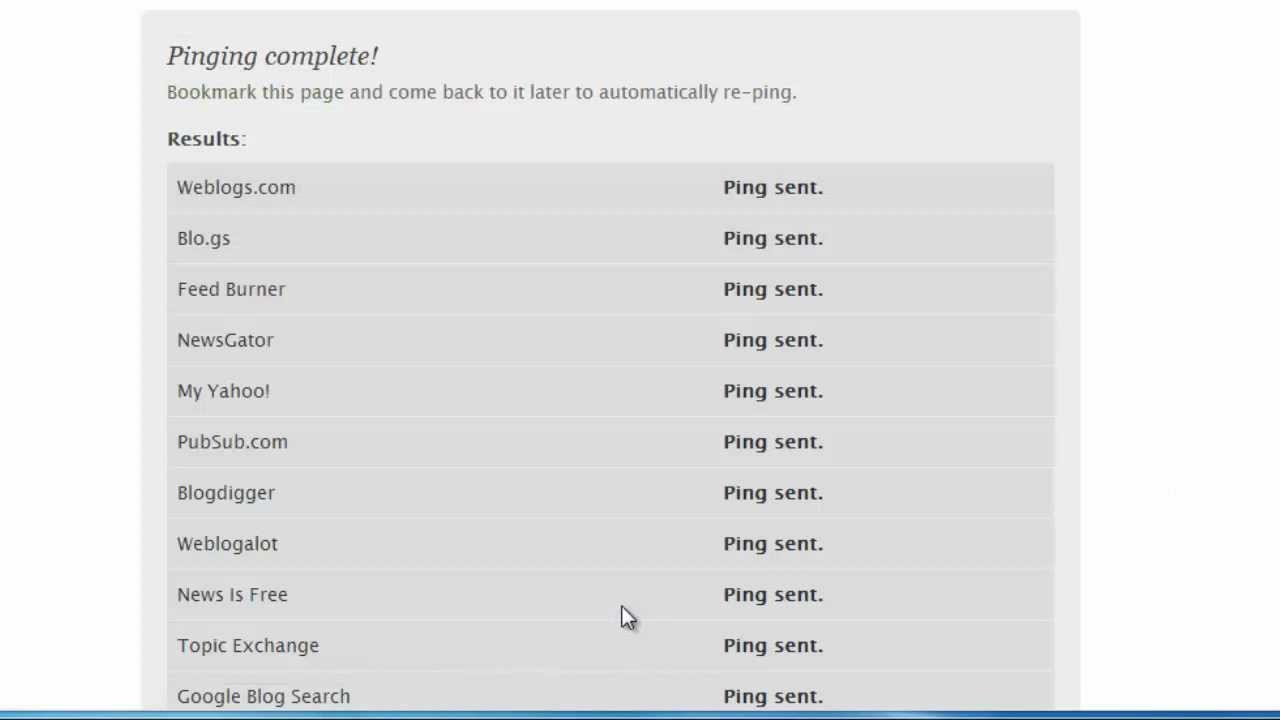Click Ping sent status for Google Blog Search

click(773, 696)
